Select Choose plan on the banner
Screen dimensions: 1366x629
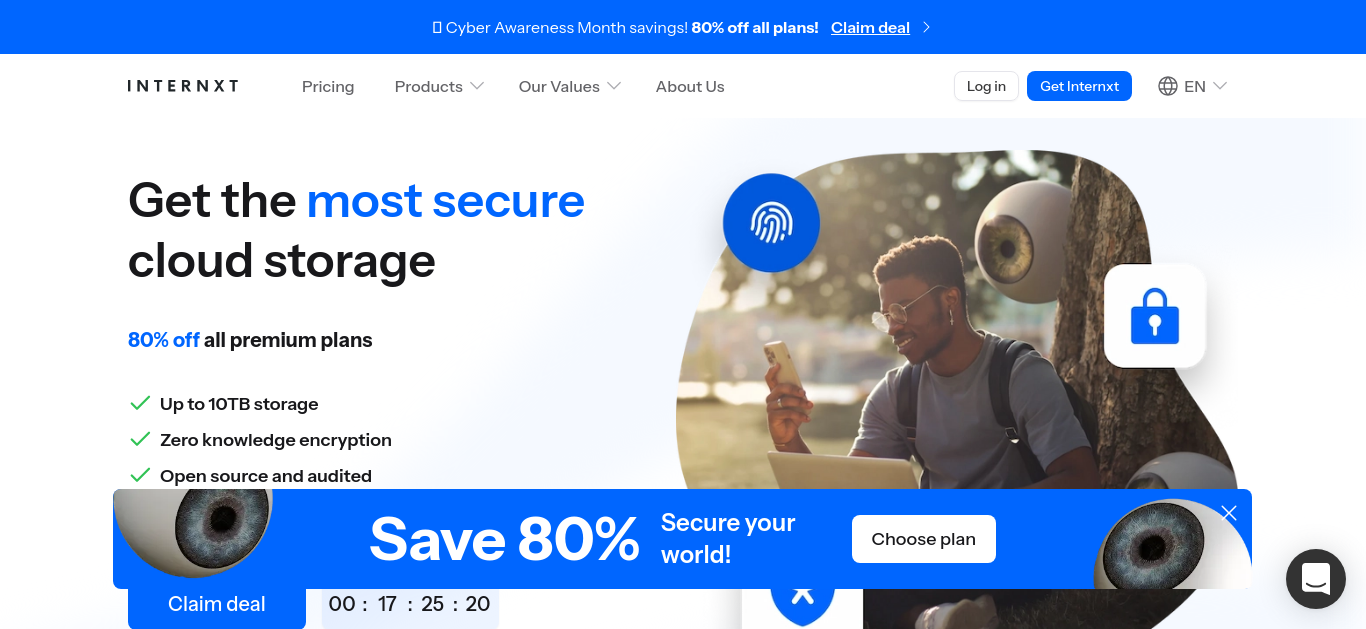click(x=924, y=539)
